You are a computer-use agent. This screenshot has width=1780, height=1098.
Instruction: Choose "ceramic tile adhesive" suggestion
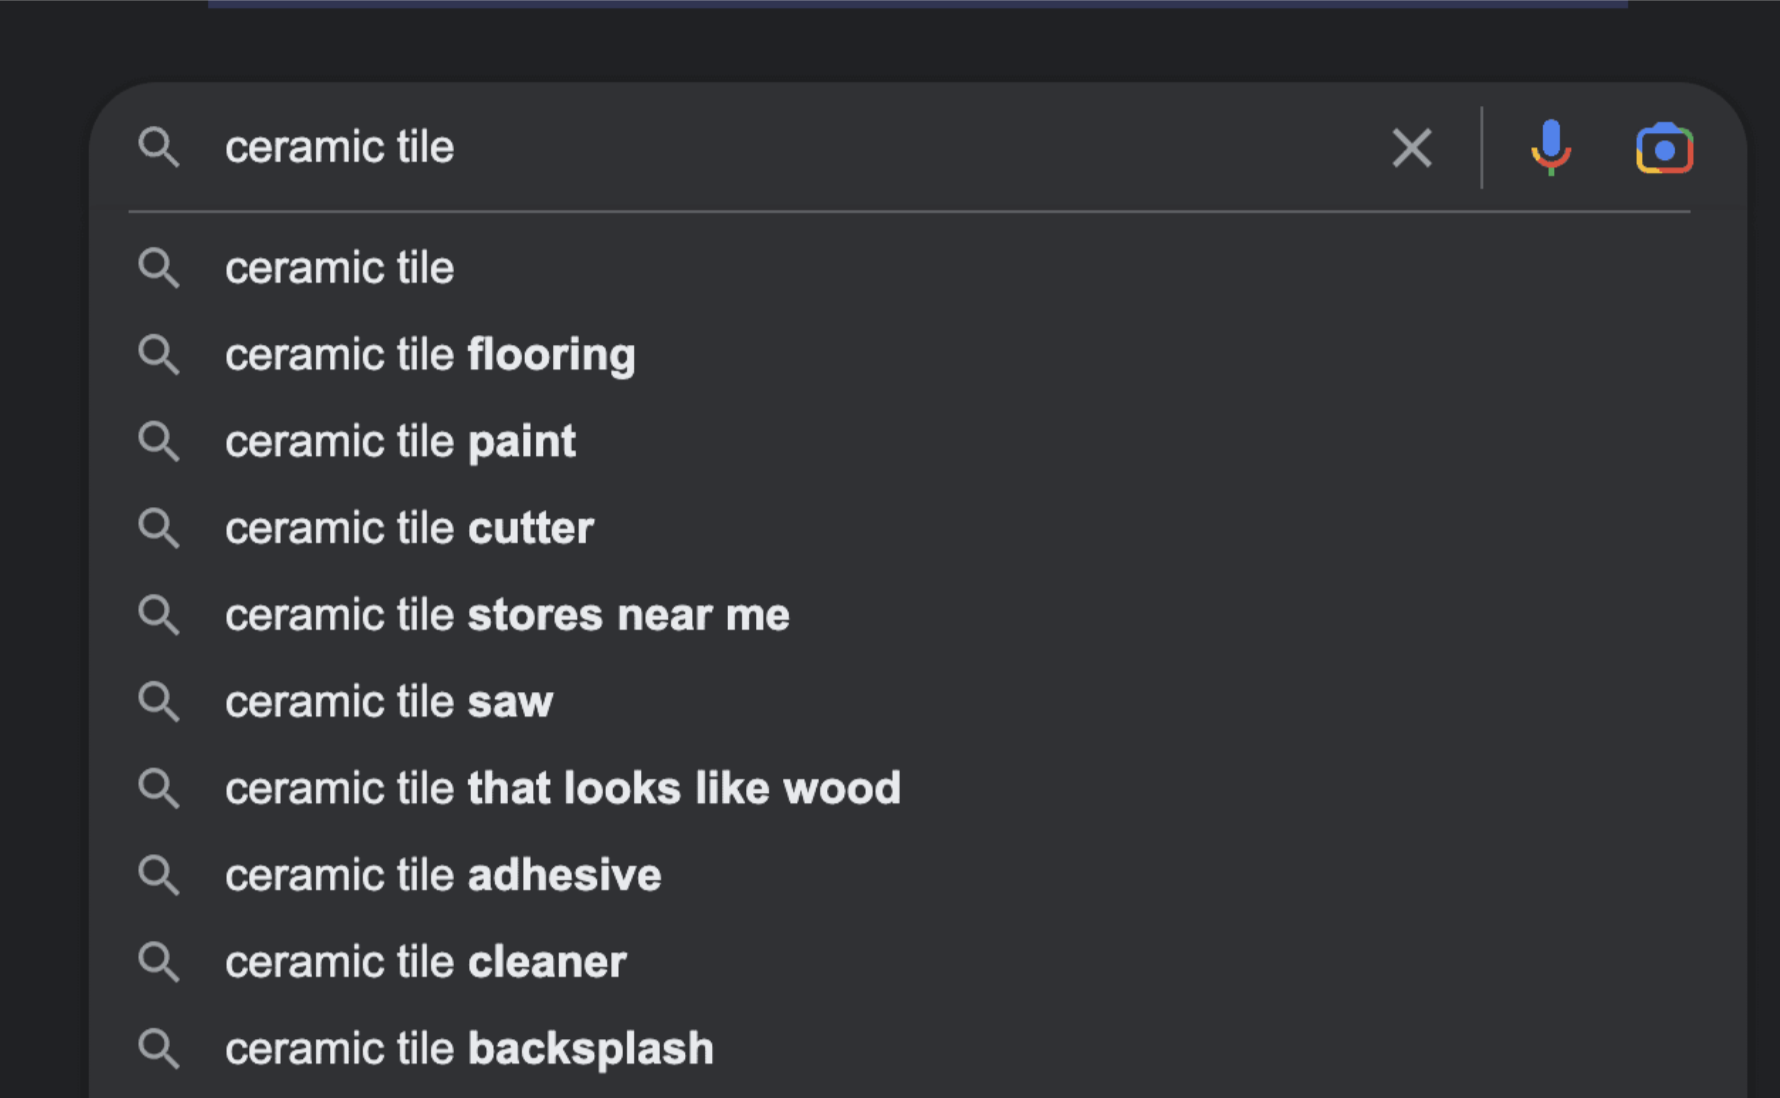(443, 876)
